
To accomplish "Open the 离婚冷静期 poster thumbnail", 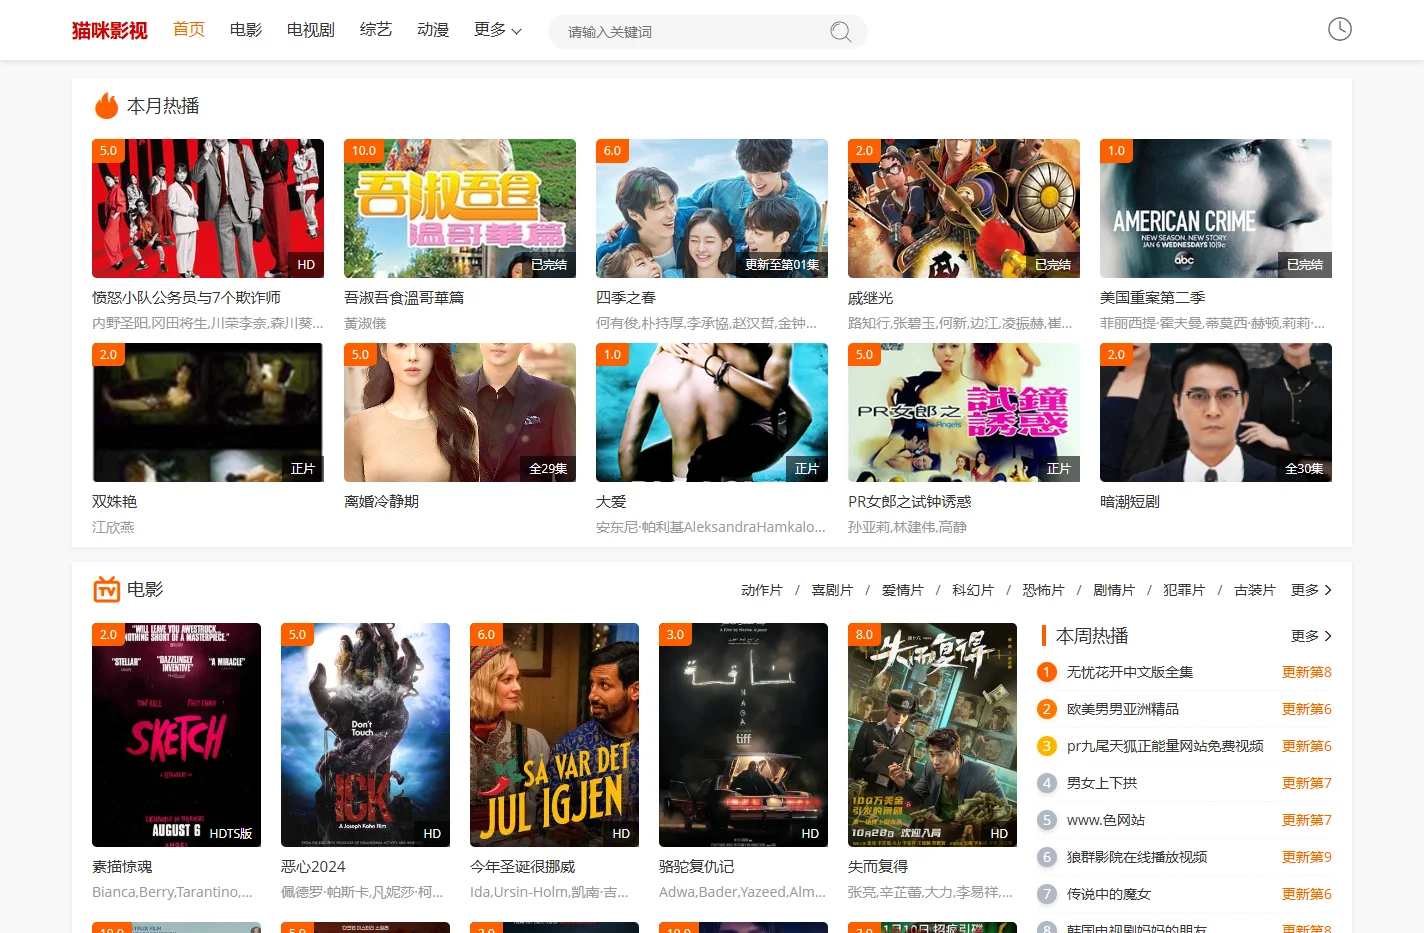I will (460, 412).
